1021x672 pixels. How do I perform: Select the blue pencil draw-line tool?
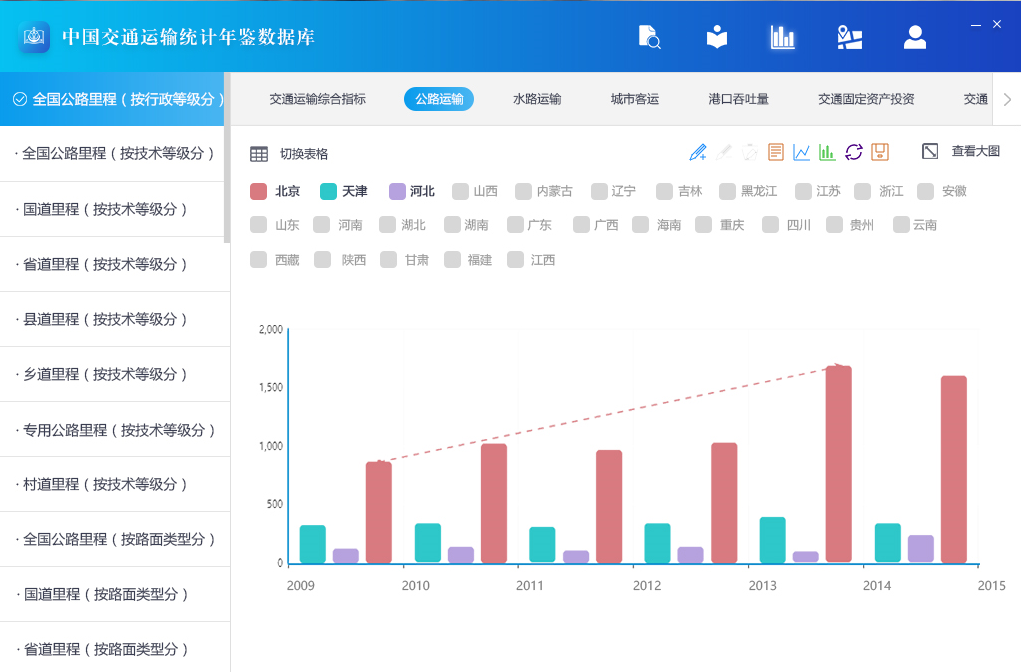pyautogui.click(x=698, y=152)
